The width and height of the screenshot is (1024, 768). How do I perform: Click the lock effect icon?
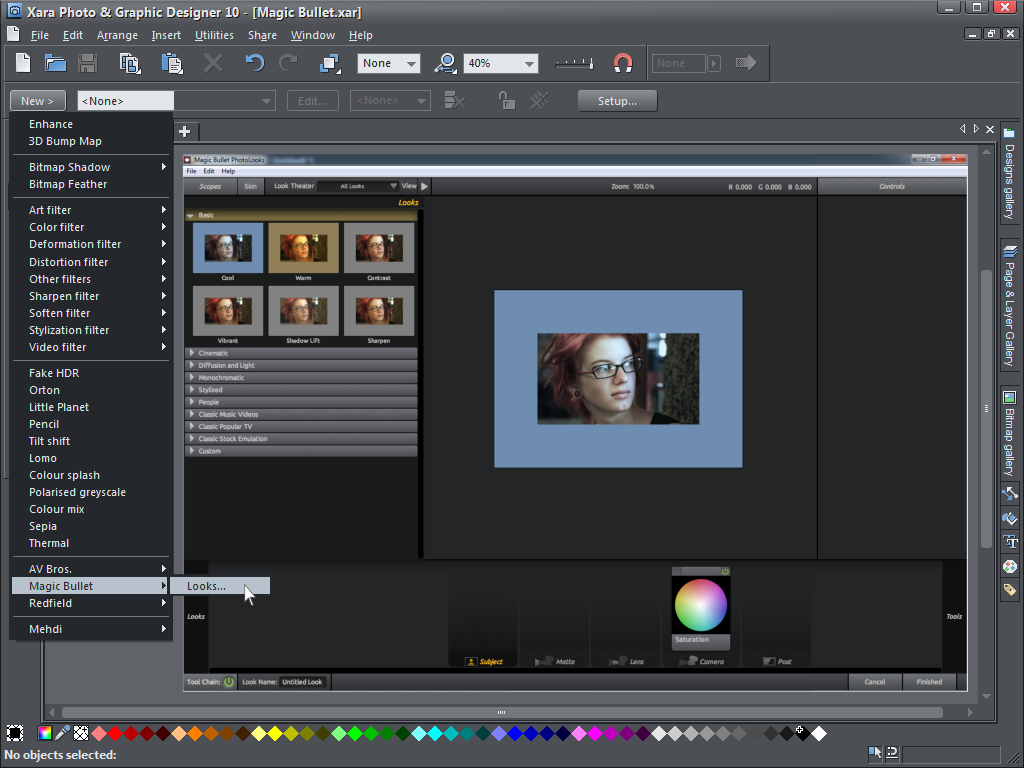[506, 101]
